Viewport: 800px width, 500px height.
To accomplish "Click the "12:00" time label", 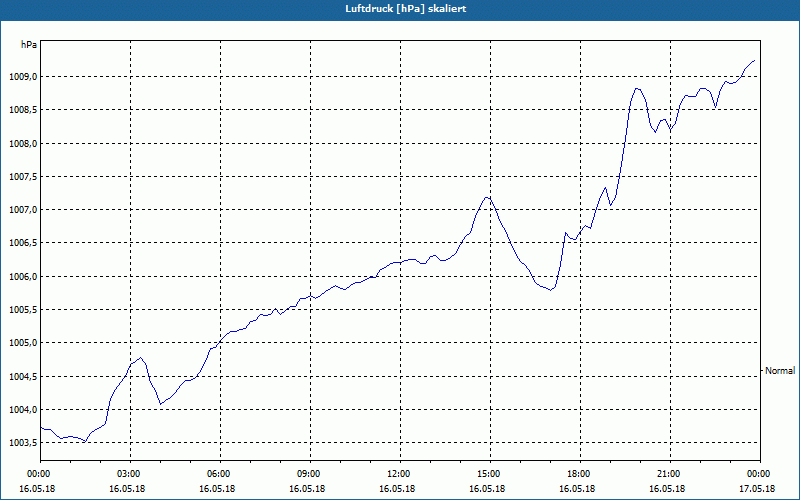I will pyautogui.click(x=400, y=474).
